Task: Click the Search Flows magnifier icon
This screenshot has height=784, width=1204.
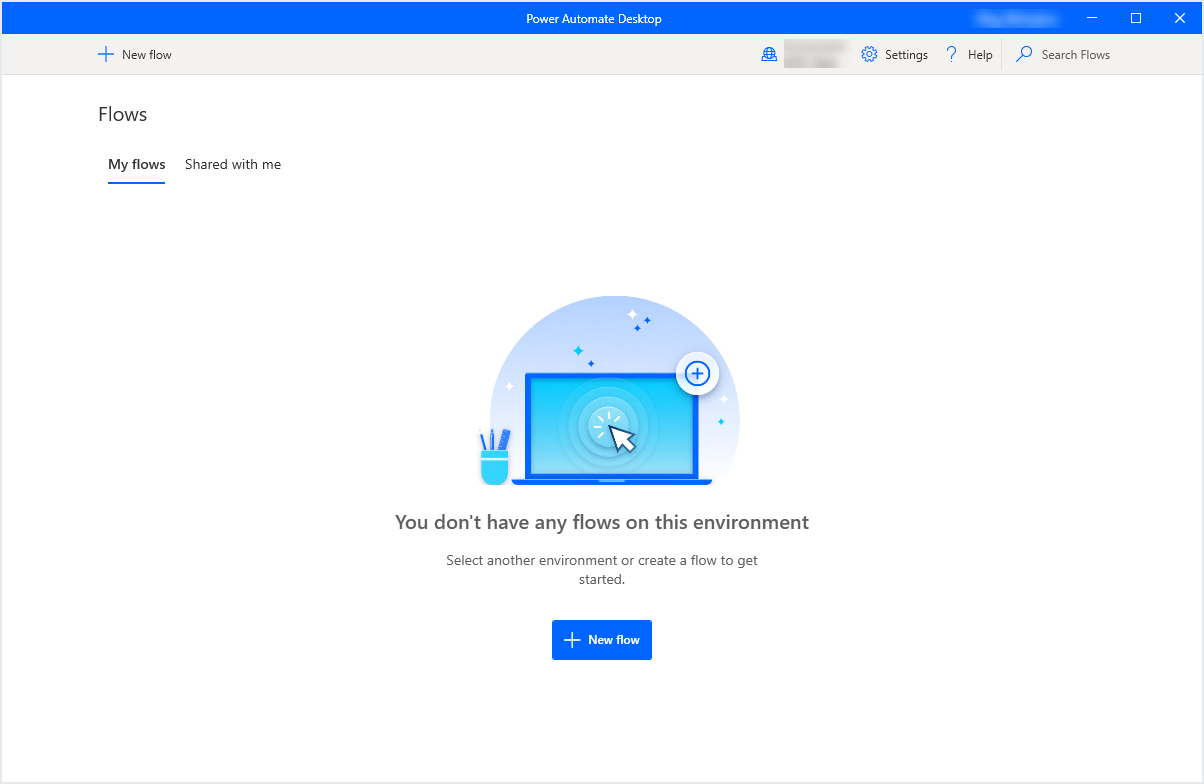Action: coord(1023,54)
